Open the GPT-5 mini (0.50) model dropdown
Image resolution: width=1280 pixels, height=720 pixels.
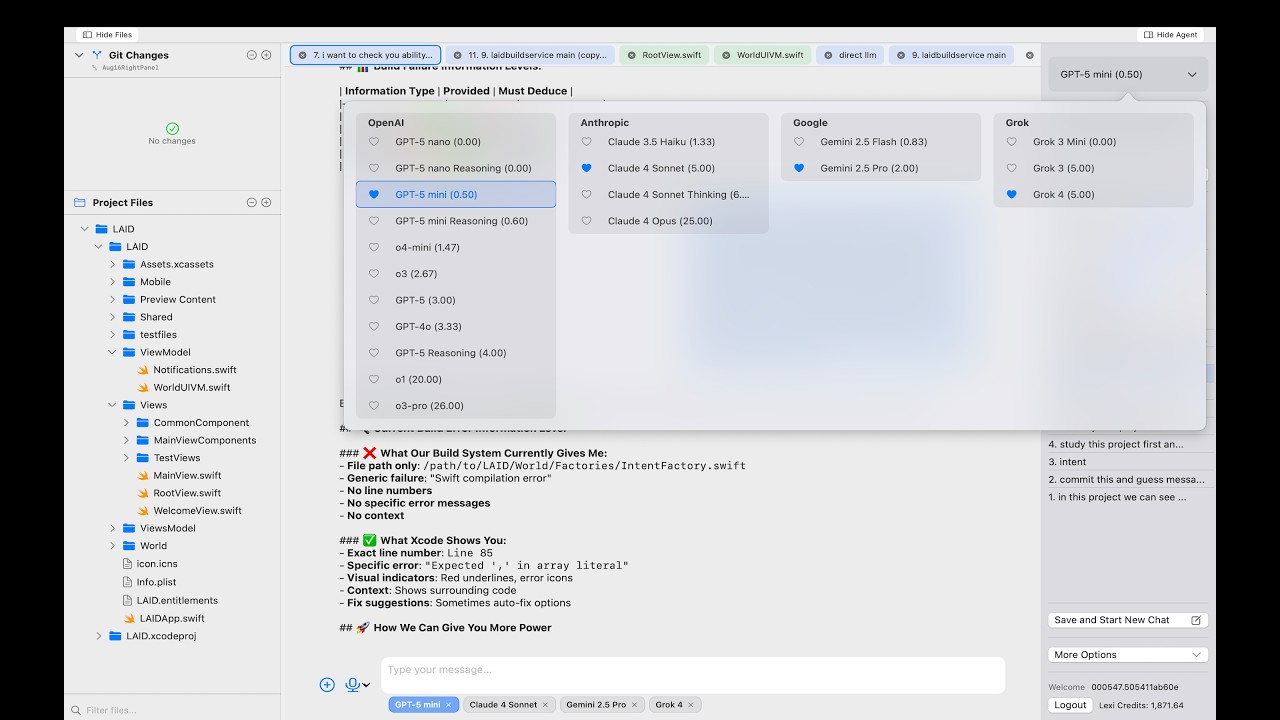point(1128,74)
